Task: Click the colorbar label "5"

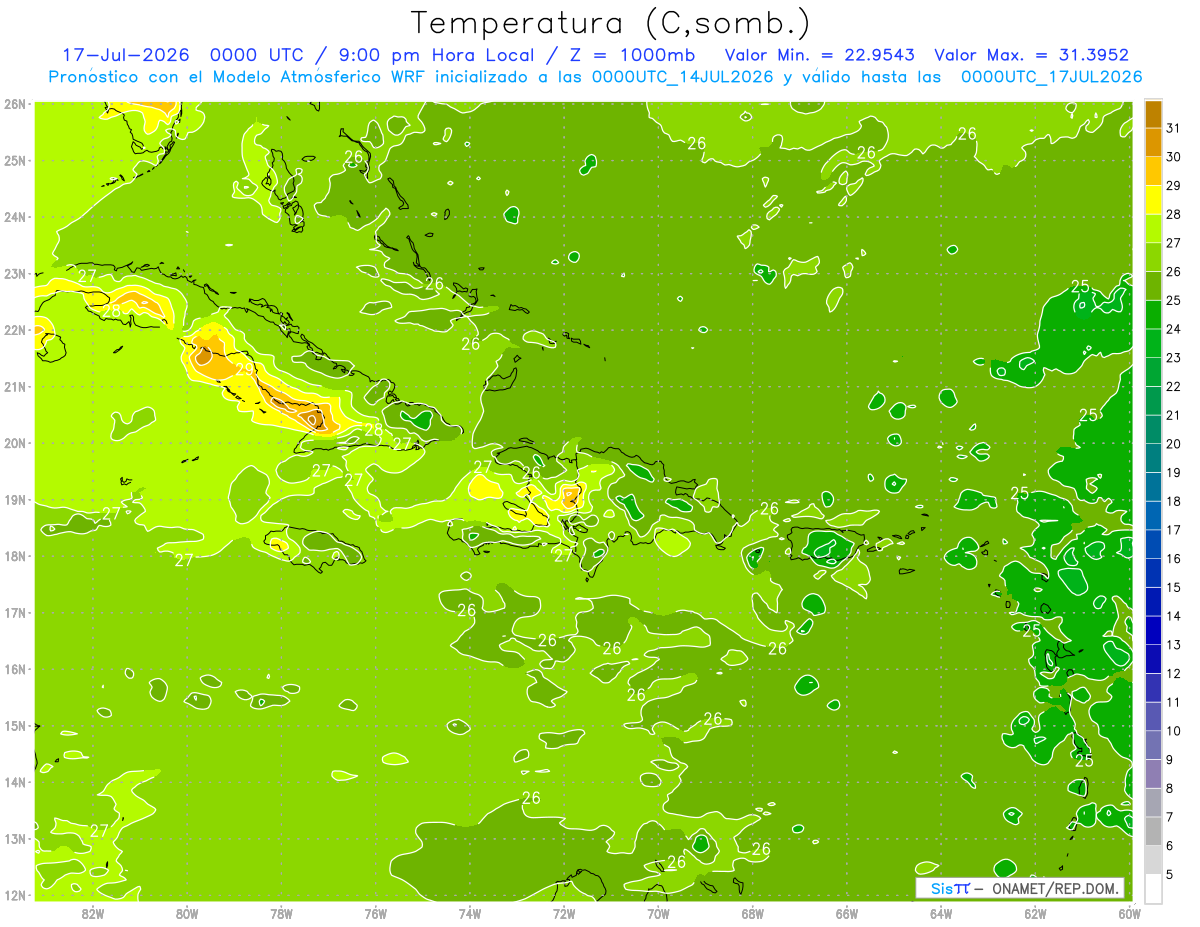Action: coord(1170,875)
